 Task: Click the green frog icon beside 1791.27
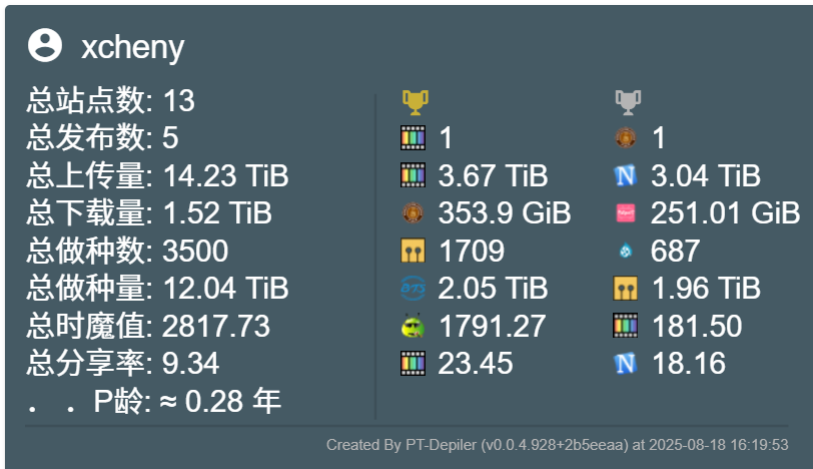point(413,326)
